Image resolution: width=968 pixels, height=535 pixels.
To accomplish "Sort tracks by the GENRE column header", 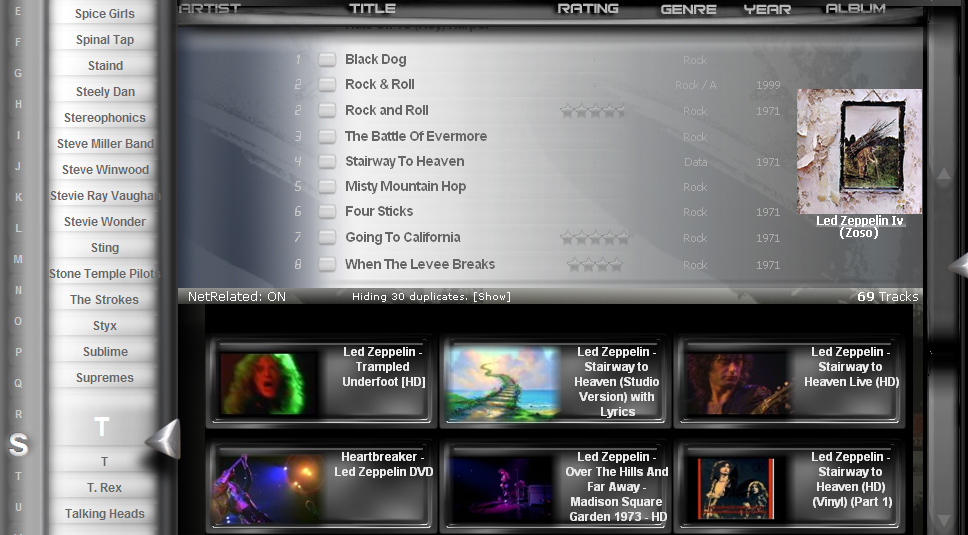I will (x=688, y=9).
